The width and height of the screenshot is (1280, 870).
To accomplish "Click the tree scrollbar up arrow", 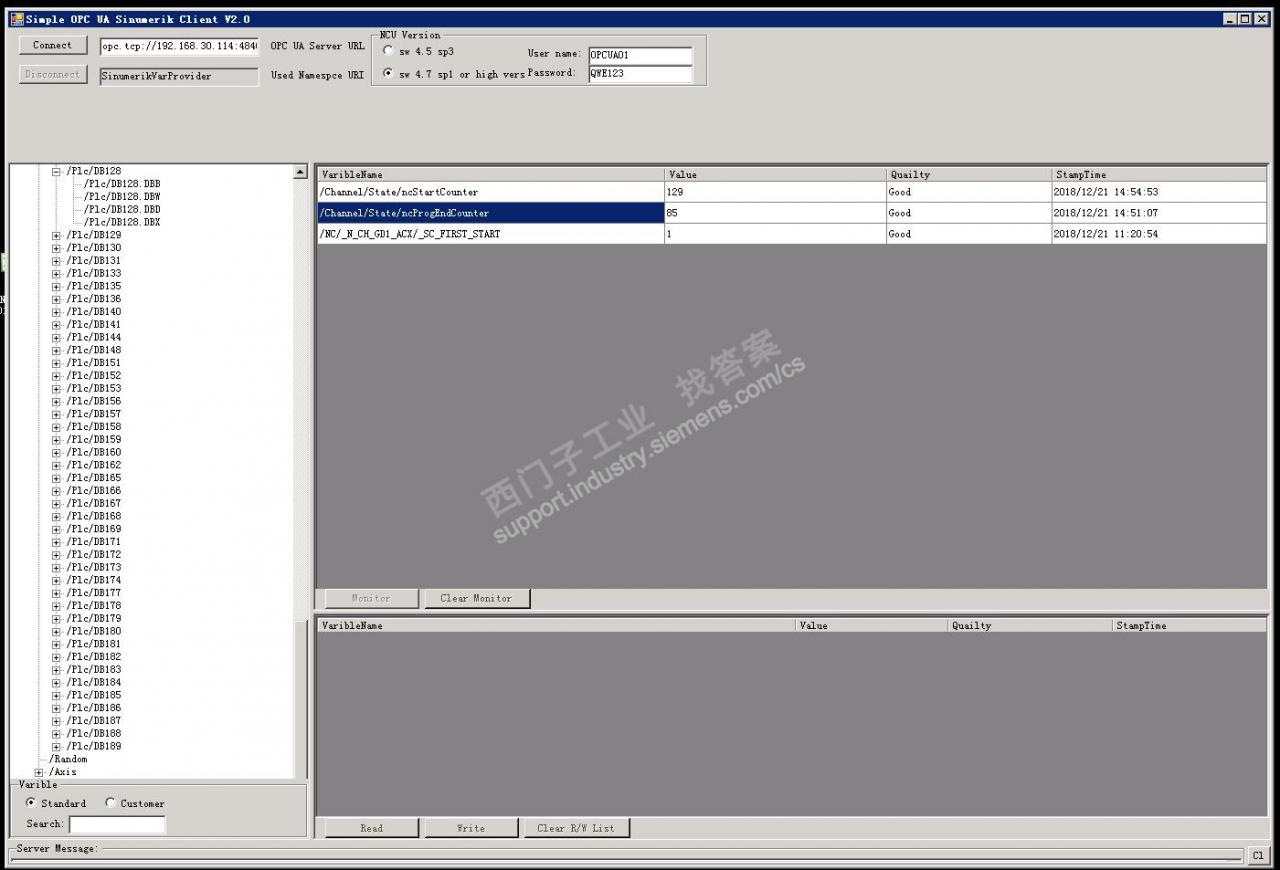I will [x=300, y=172].
